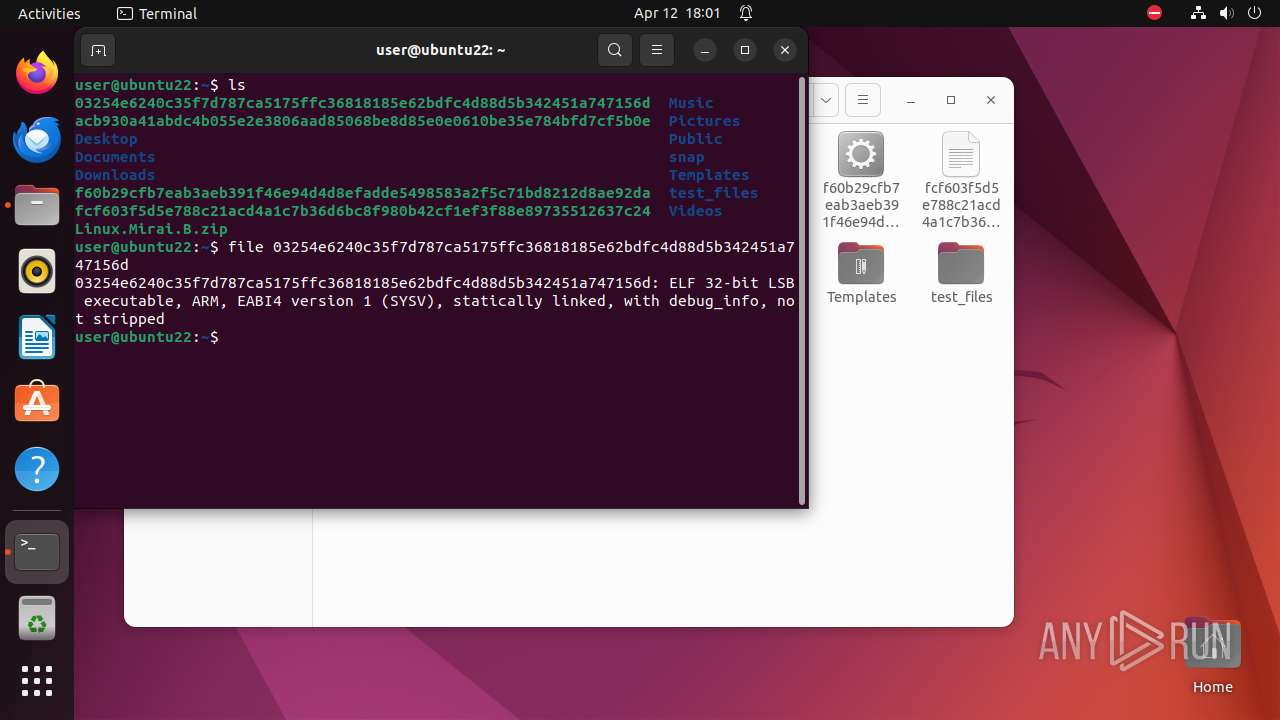Image resolution: width=1280 pixels, height=720 pixels.
Task: Minimize the terminal window
Action: coord(705,50)
